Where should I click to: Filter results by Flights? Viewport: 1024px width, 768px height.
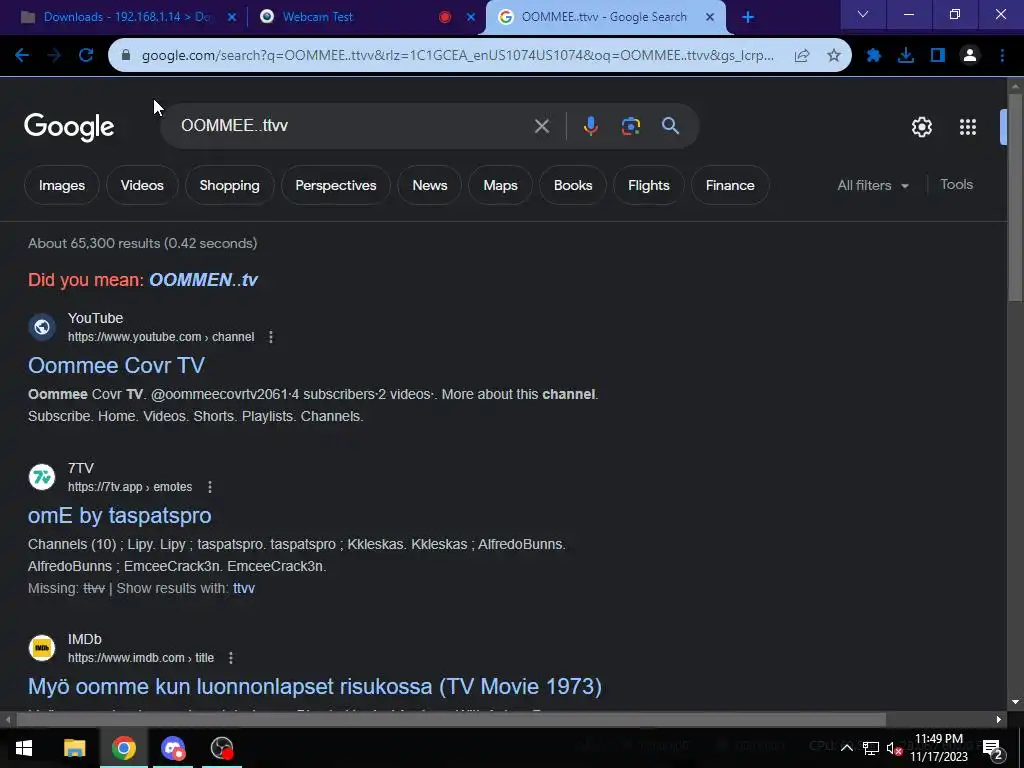pos(648,185)
